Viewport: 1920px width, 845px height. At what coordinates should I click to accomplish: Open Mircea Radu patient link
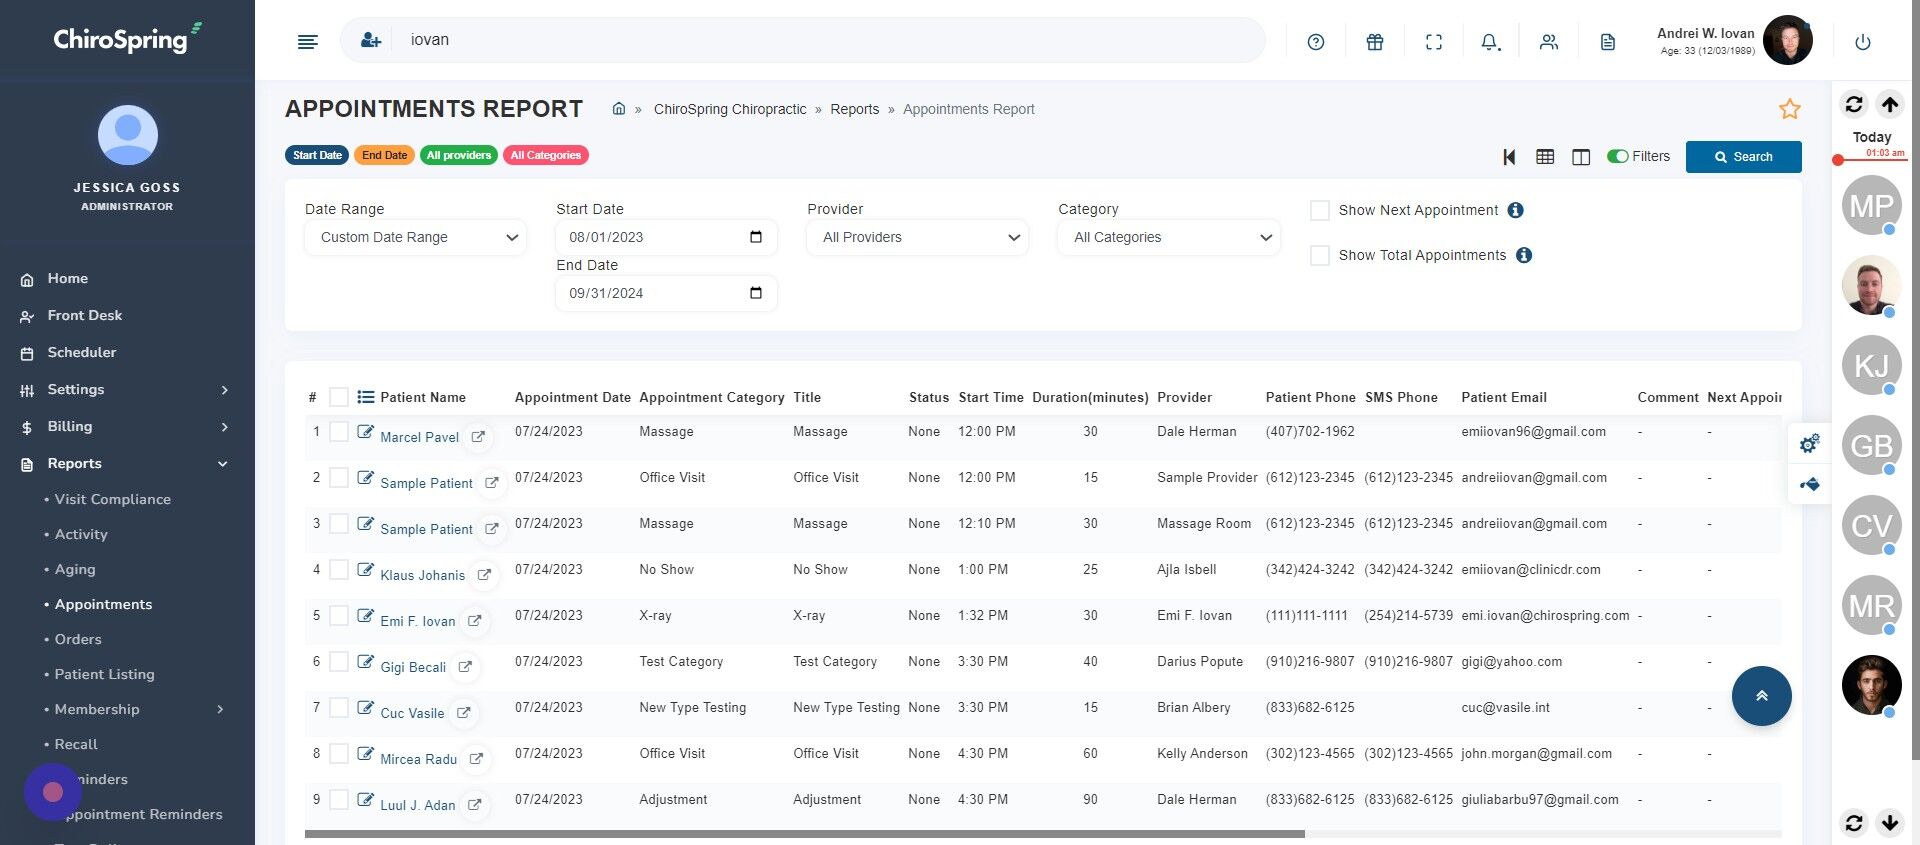coord(418,759)
